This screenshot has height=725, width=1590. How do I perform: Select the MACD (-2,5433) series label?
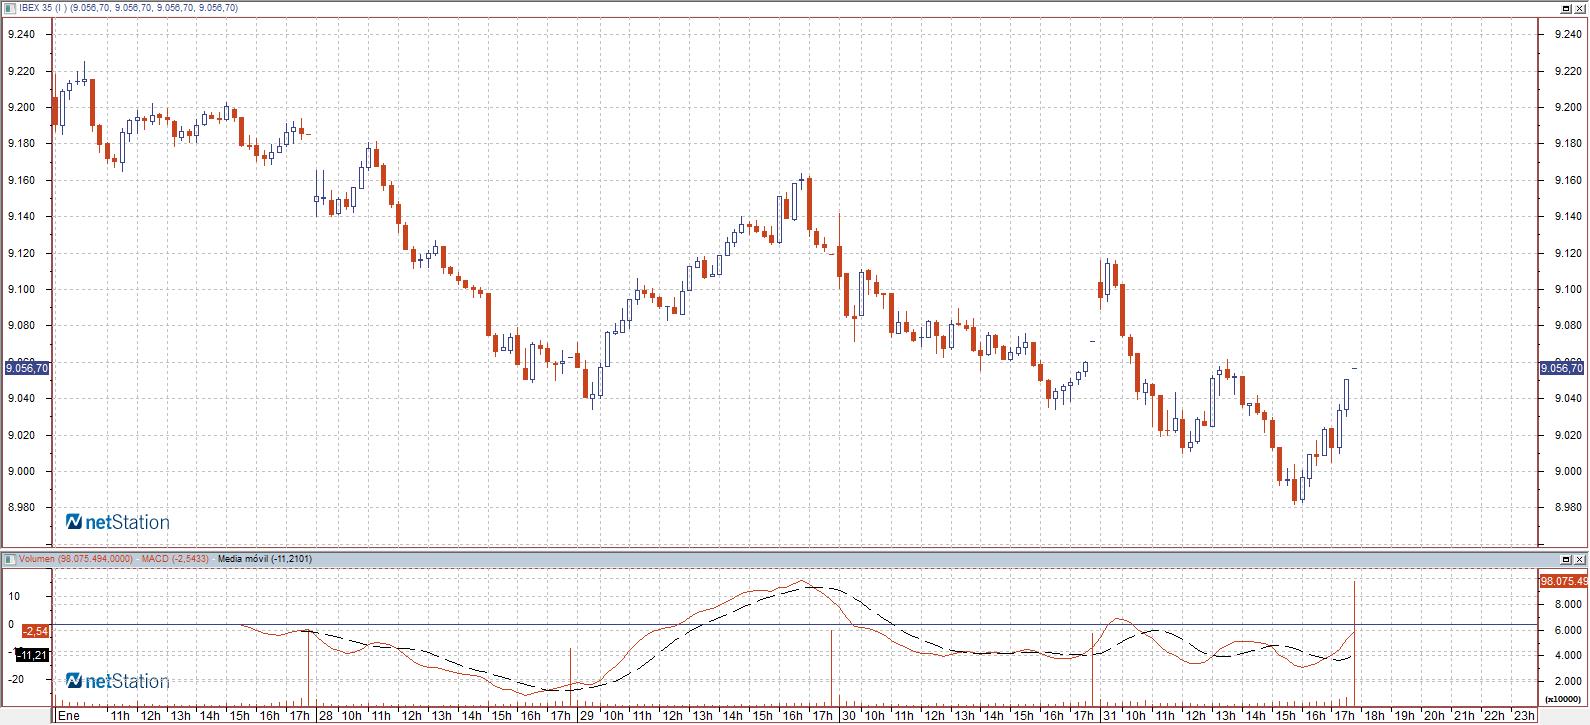click(x=175, y=558)
